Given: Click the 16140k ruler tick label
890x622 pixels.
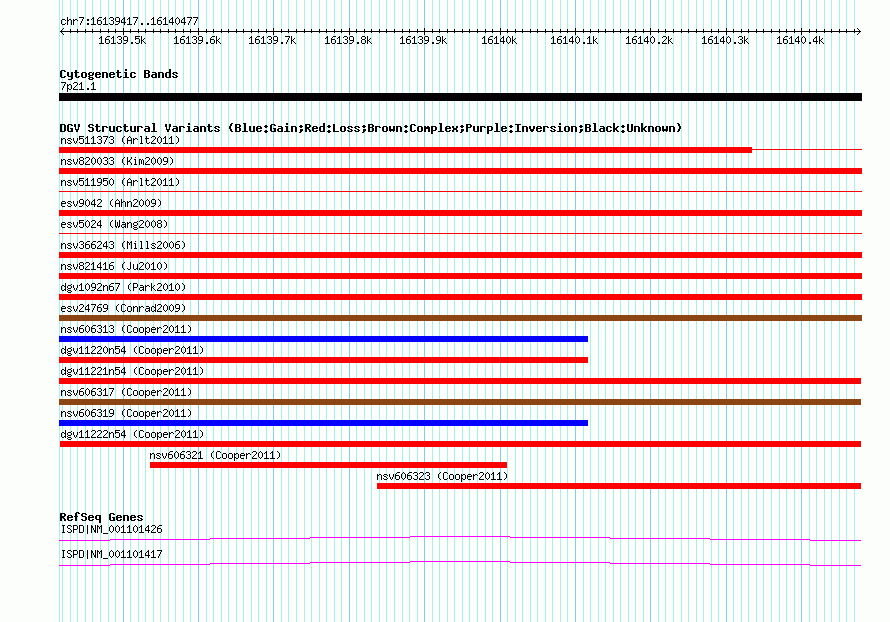Looking at the screenshot, I should coord(499,40).
